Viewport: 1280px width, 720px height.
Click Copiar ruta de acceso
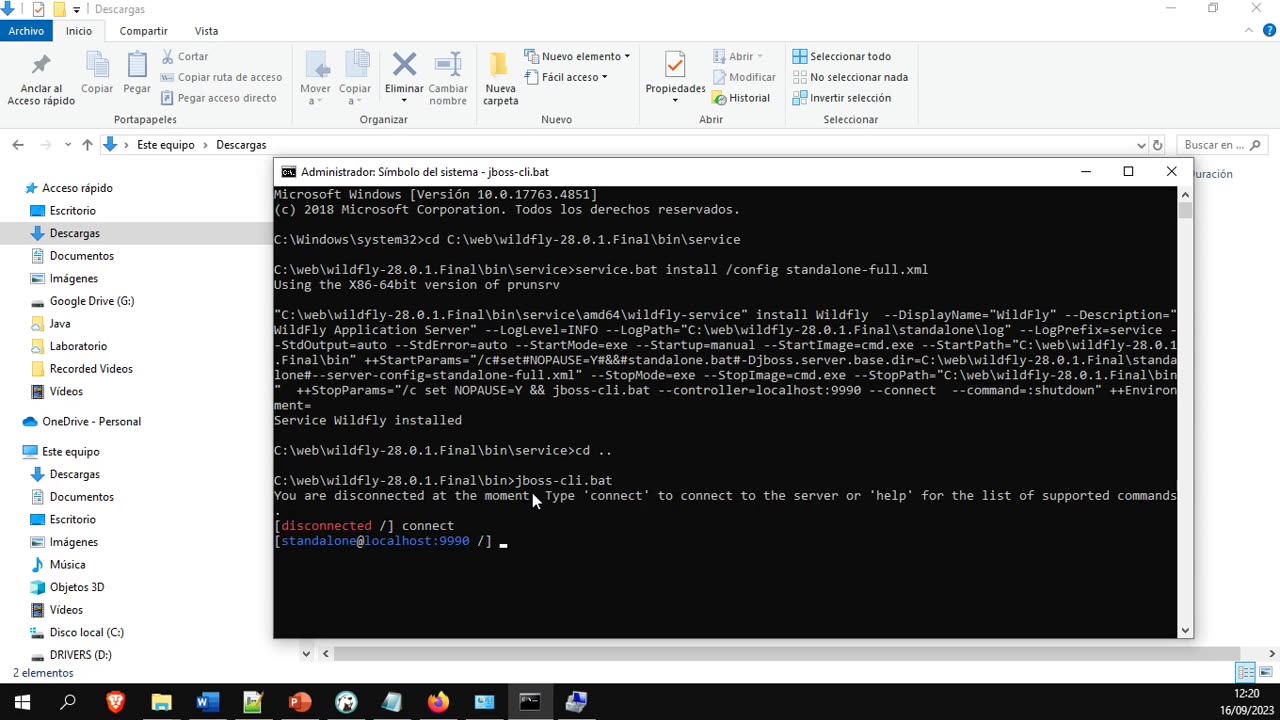(221, 77)
